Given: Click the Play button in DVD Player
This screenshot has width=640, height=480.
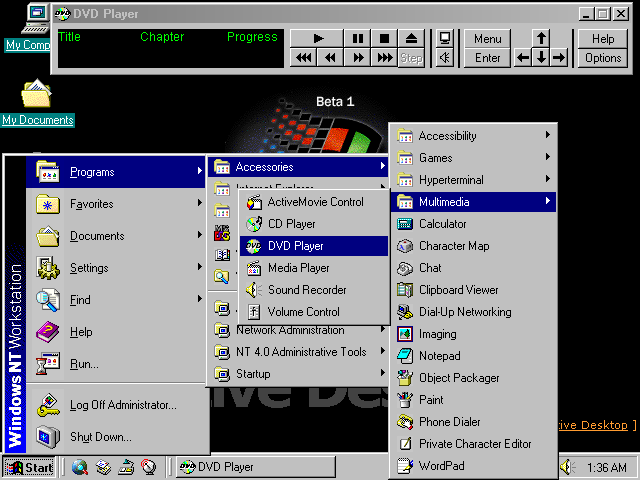Looking at the screenshot, I should pos(317,38).
